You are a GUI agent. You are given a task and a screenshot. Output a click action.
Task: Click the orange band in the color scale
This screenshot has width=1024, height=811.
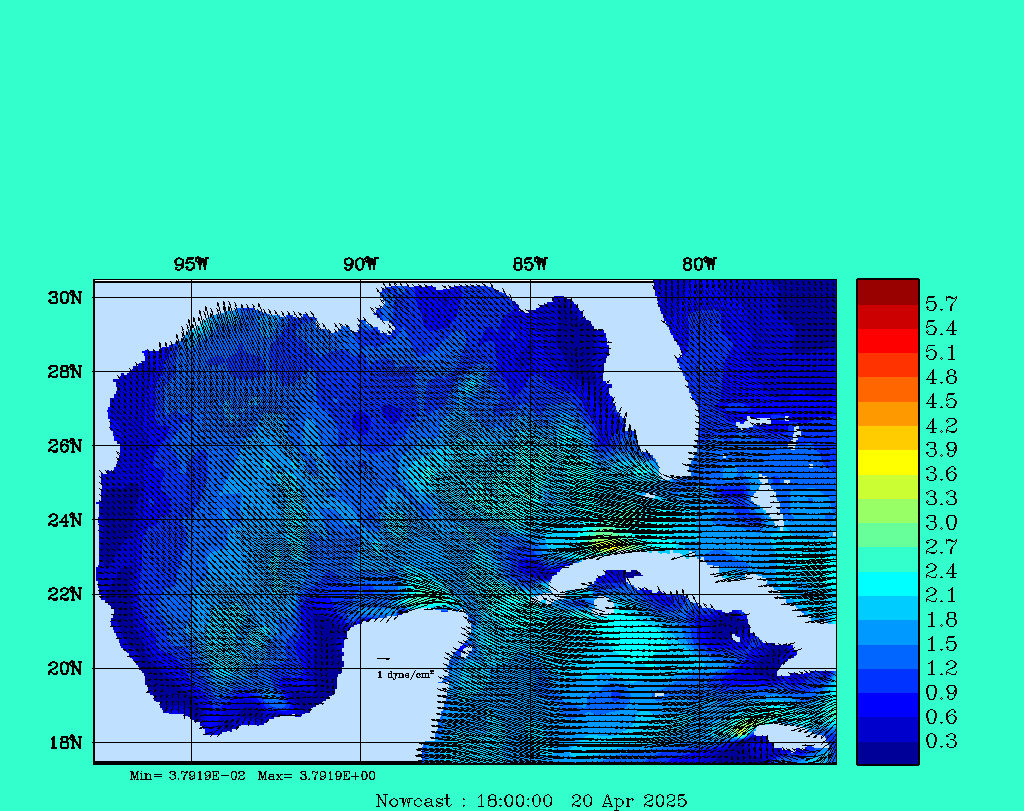(887, 413)
